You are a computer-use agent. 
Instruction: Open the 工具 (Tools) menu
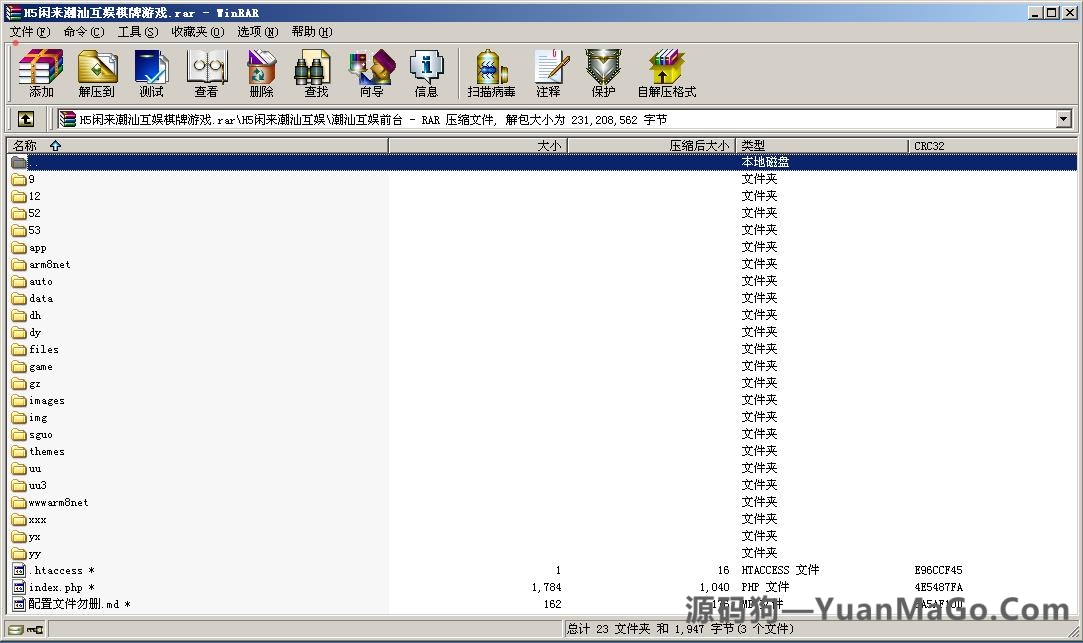click(139, 31)
